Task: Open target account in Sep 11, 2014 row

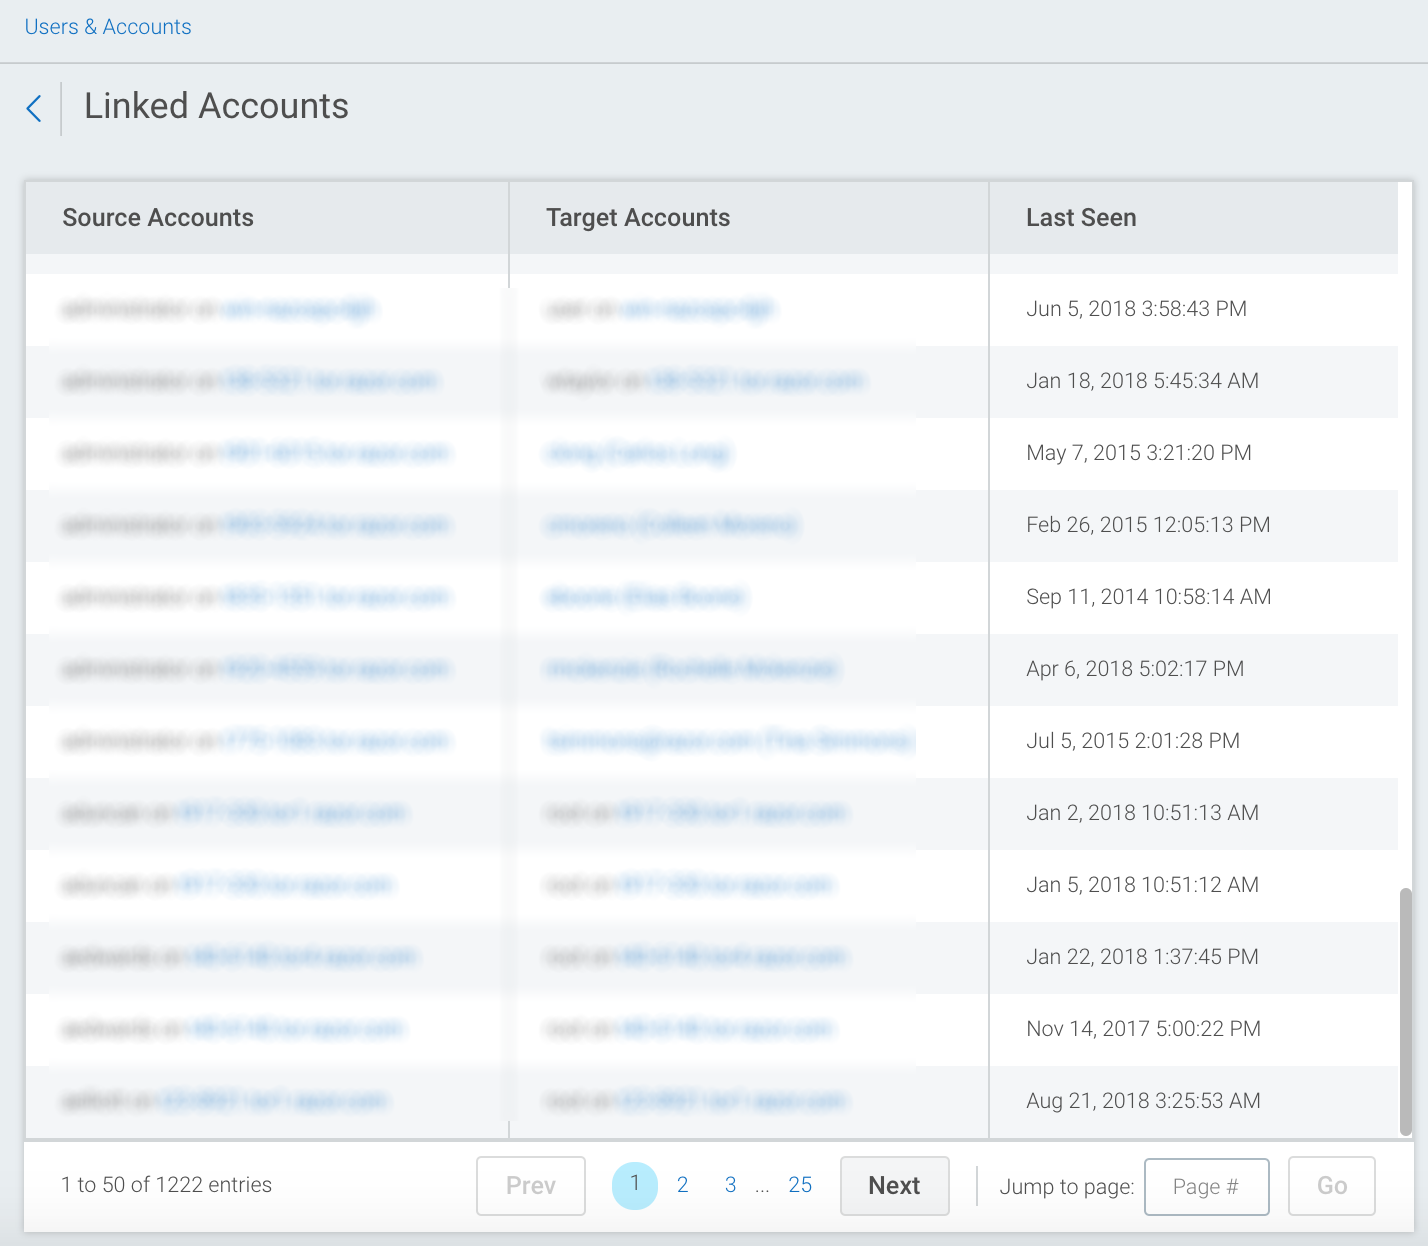Action: 646,598
